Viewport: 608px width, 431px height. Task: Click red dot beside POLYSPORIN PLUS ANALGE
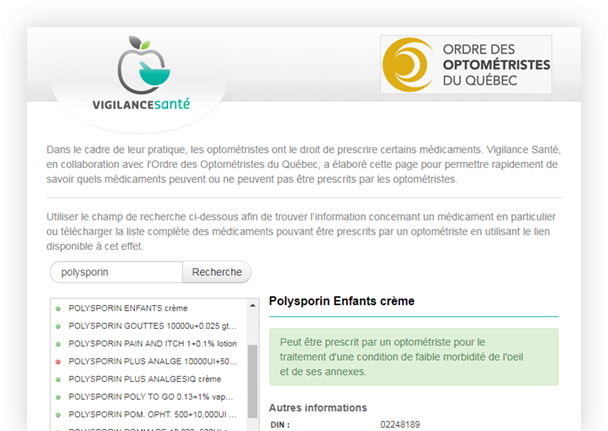pyautogui.click(x=58, y=362)
